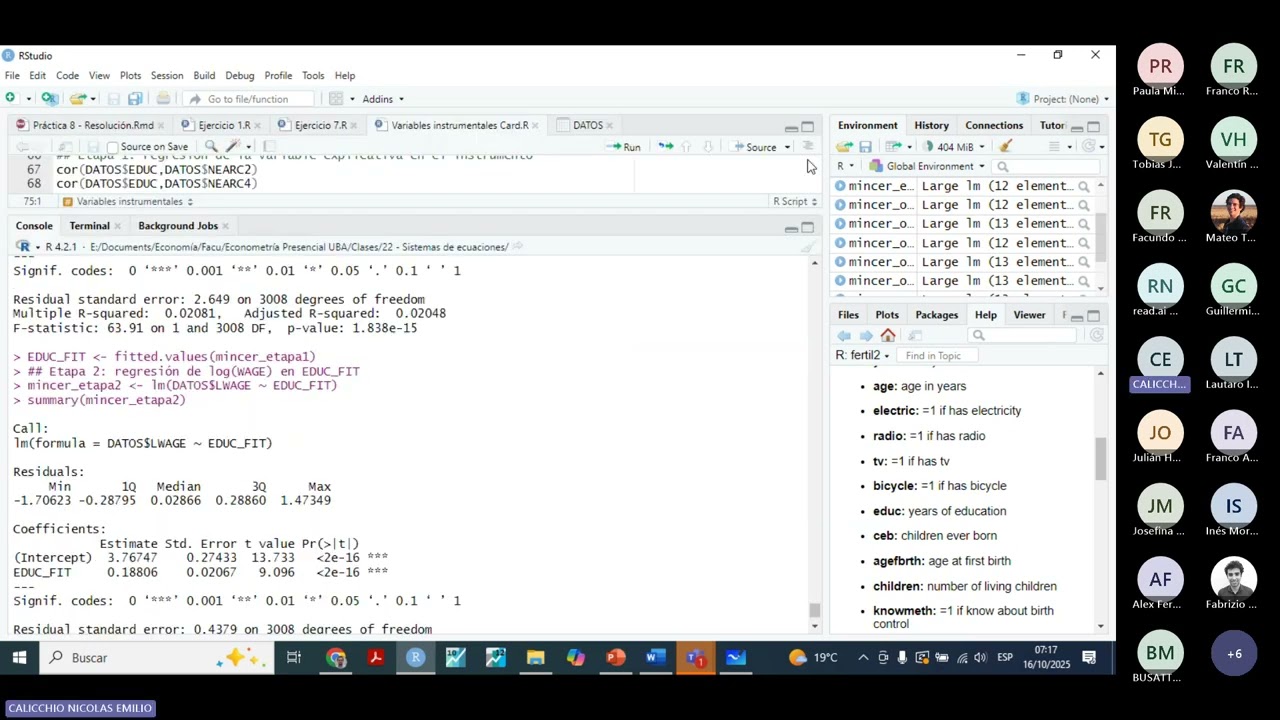Viewport: 1280px width, 720px height.
Task: Open Google Chrome from taskbar
Action: (336, 657)
